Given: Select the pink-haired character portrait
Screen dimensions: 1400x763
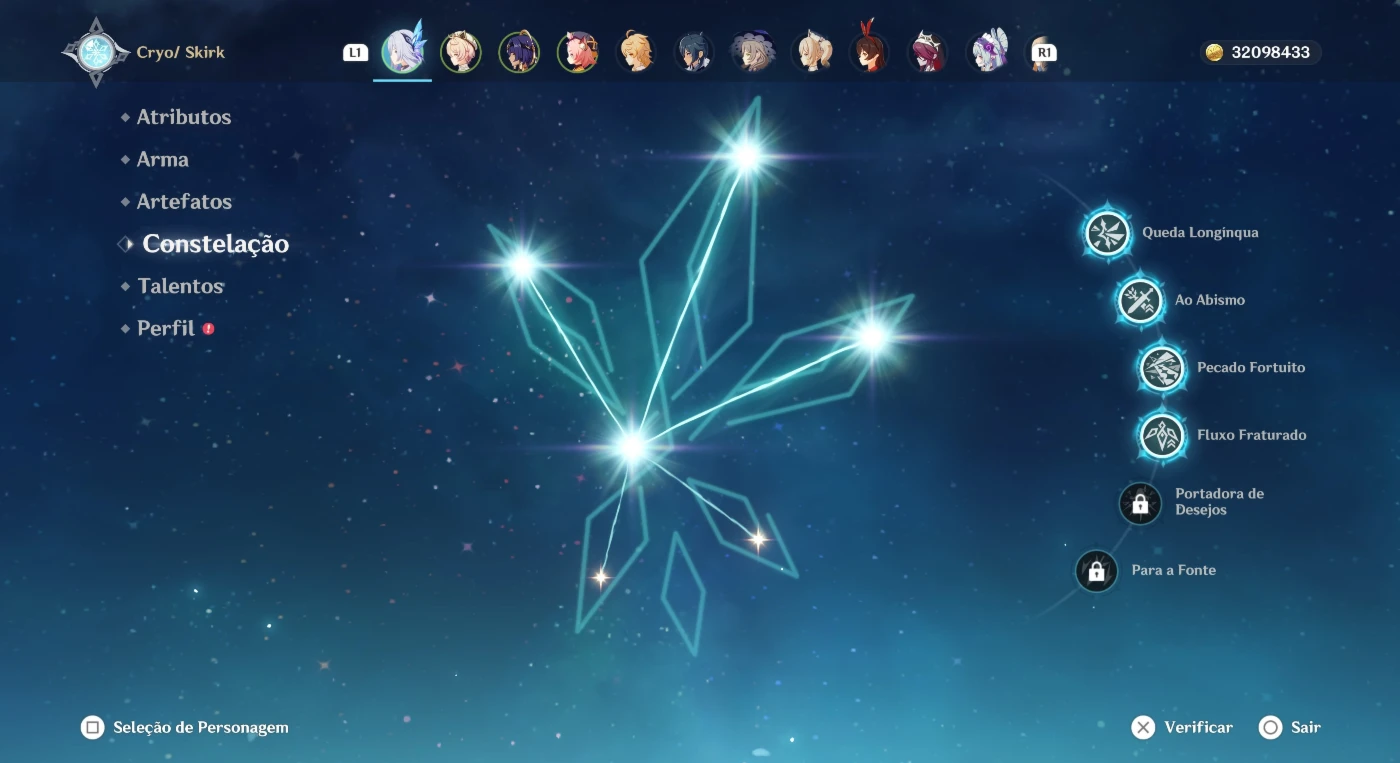Looking at the screenshot, I should tap(577, 52).
